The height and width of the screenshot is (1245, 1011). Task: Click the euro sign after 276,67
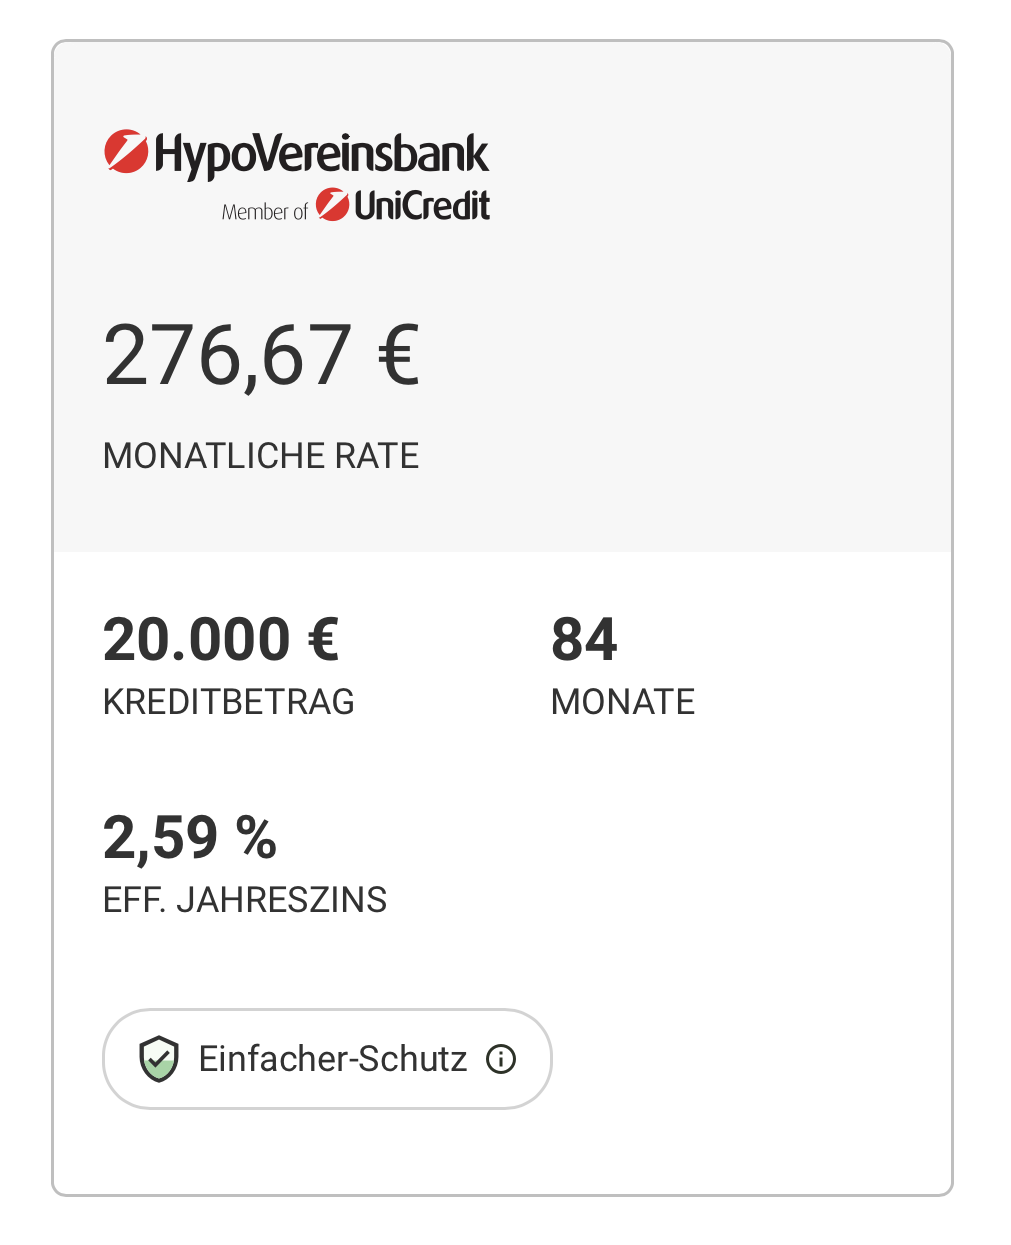pos(399,356)
